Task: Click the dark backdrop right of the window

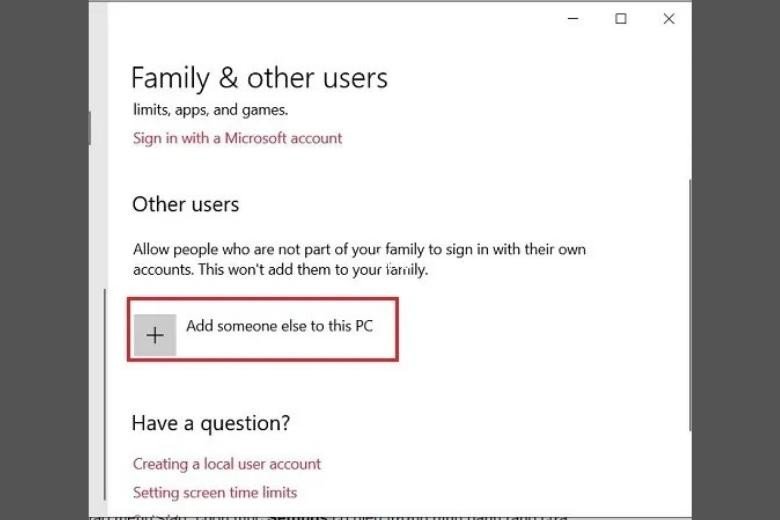Action: coord(735,260)
